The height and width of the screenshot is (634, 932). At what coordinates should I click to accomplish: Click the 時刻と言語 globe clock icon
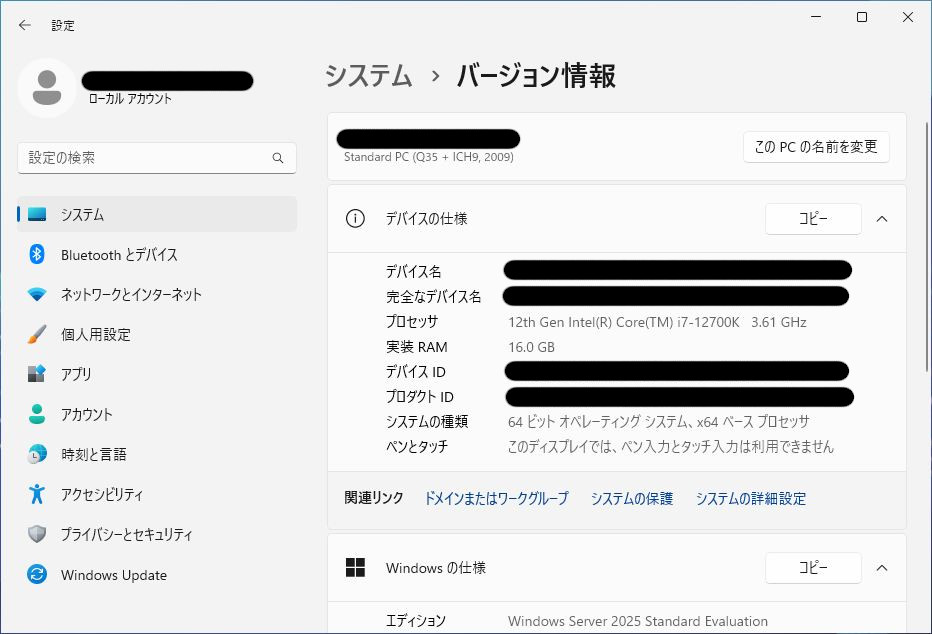(37, 454)
